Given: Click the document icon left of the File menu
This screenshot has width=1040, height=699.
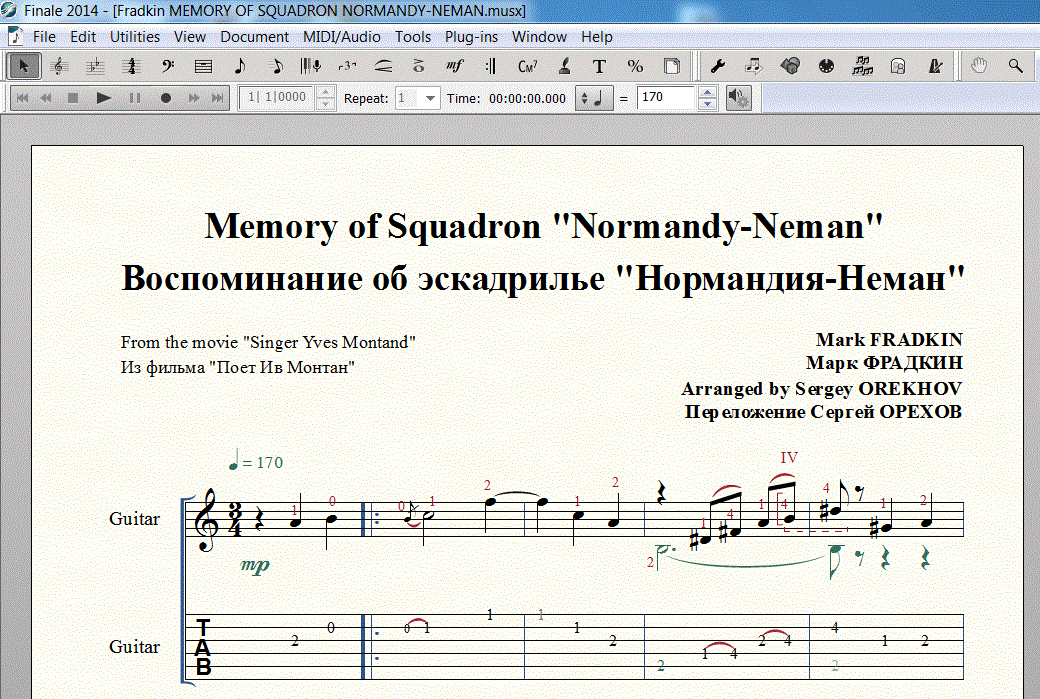Looking at the screenshot, I should click(x=15, y=36).
